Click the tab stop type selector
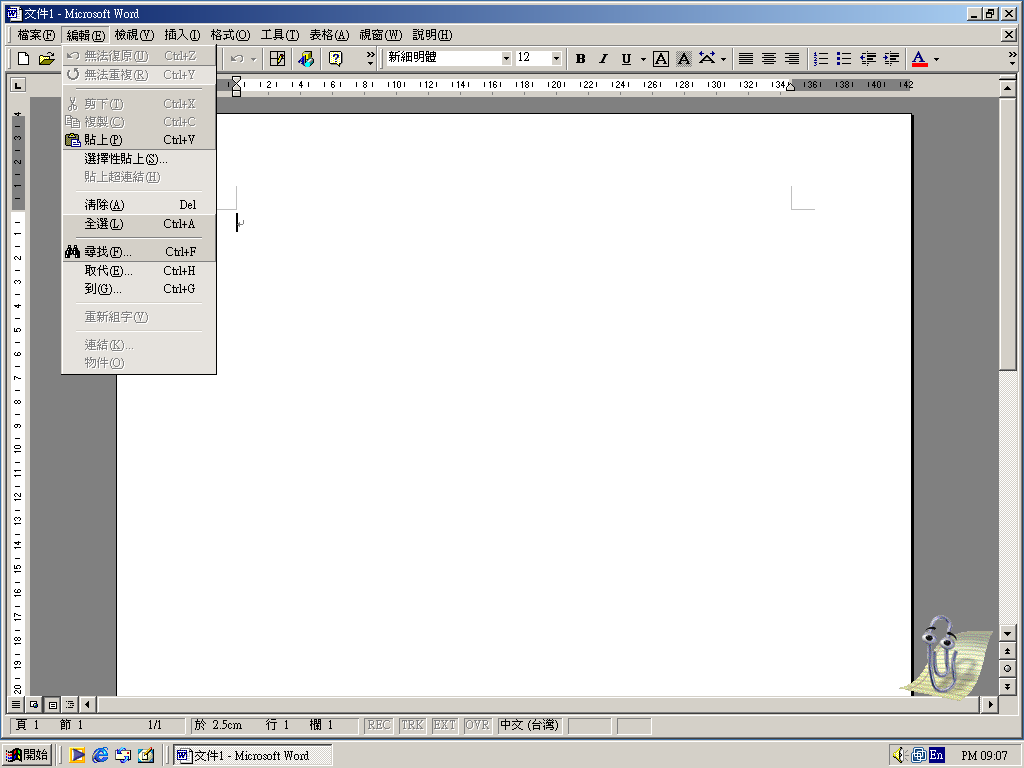The height and width of the screenshot is (768, 1024). click(18, 85)
